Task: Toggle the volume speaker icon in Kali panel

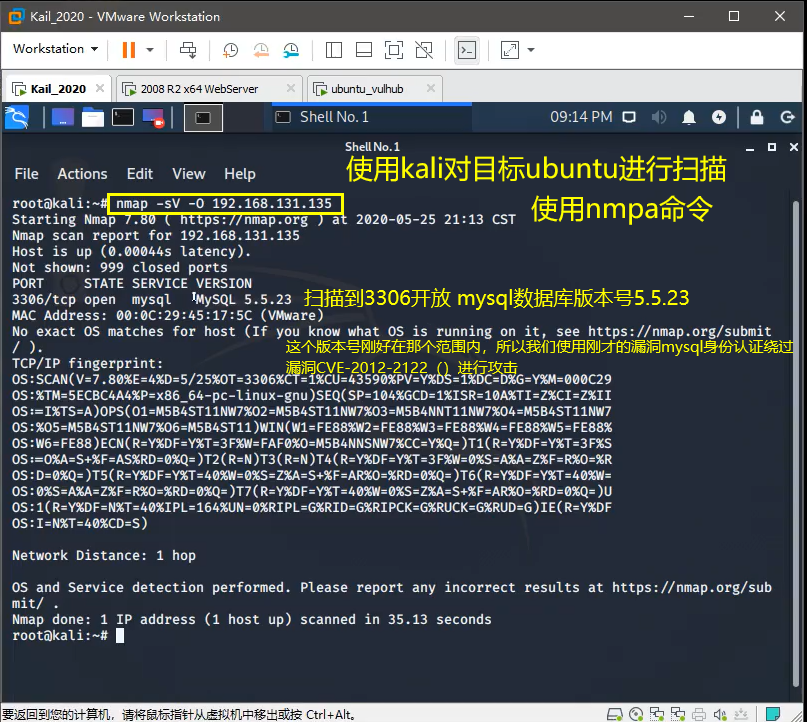Action: click(x=659, y=117)
